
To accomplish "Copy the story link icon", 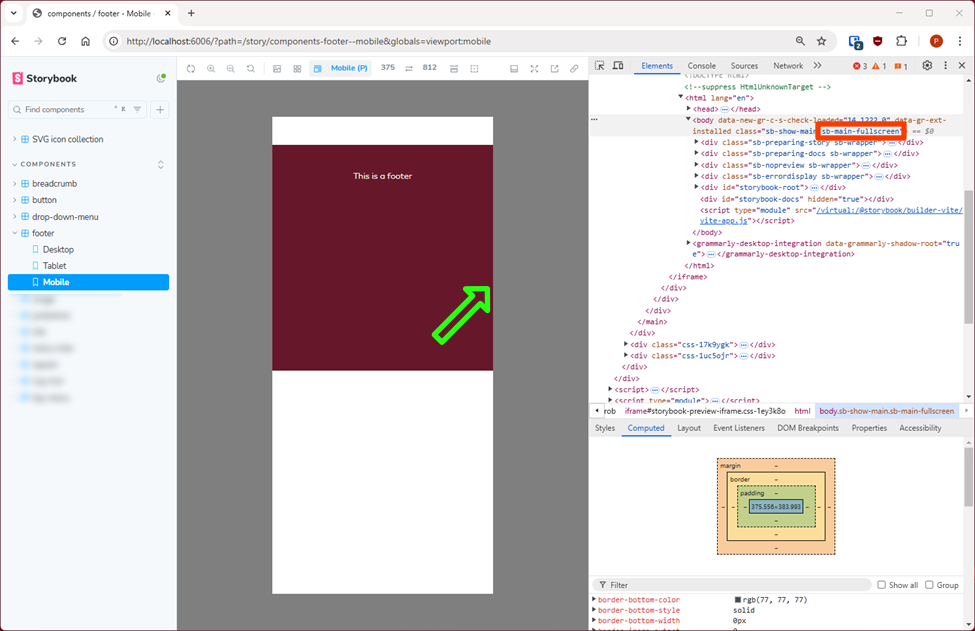I will point(574,68).
